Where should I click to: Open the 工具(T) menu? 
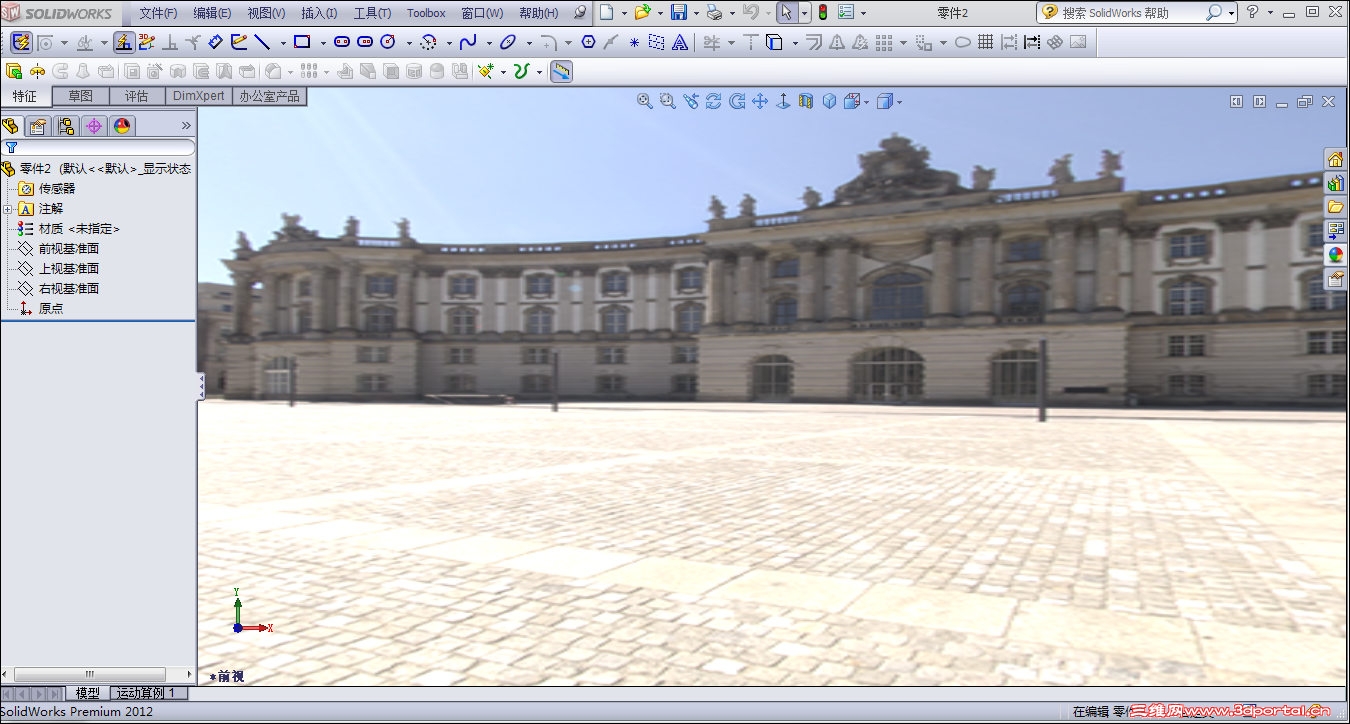pos(372,13)
